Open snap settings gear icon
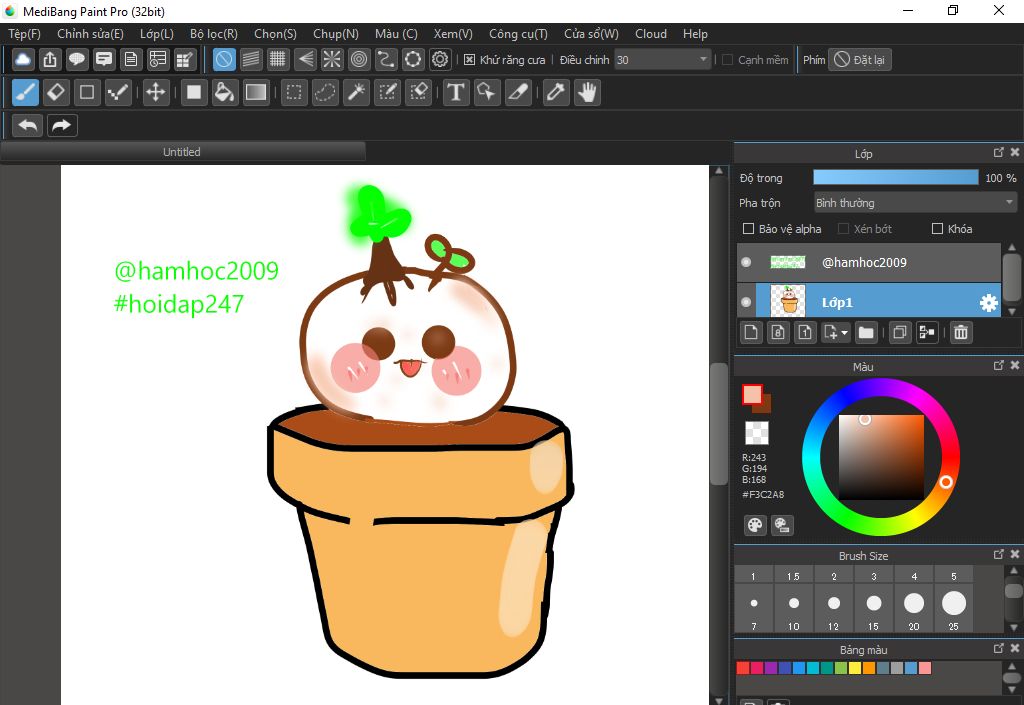1024x705 pixels. point(440,59)
